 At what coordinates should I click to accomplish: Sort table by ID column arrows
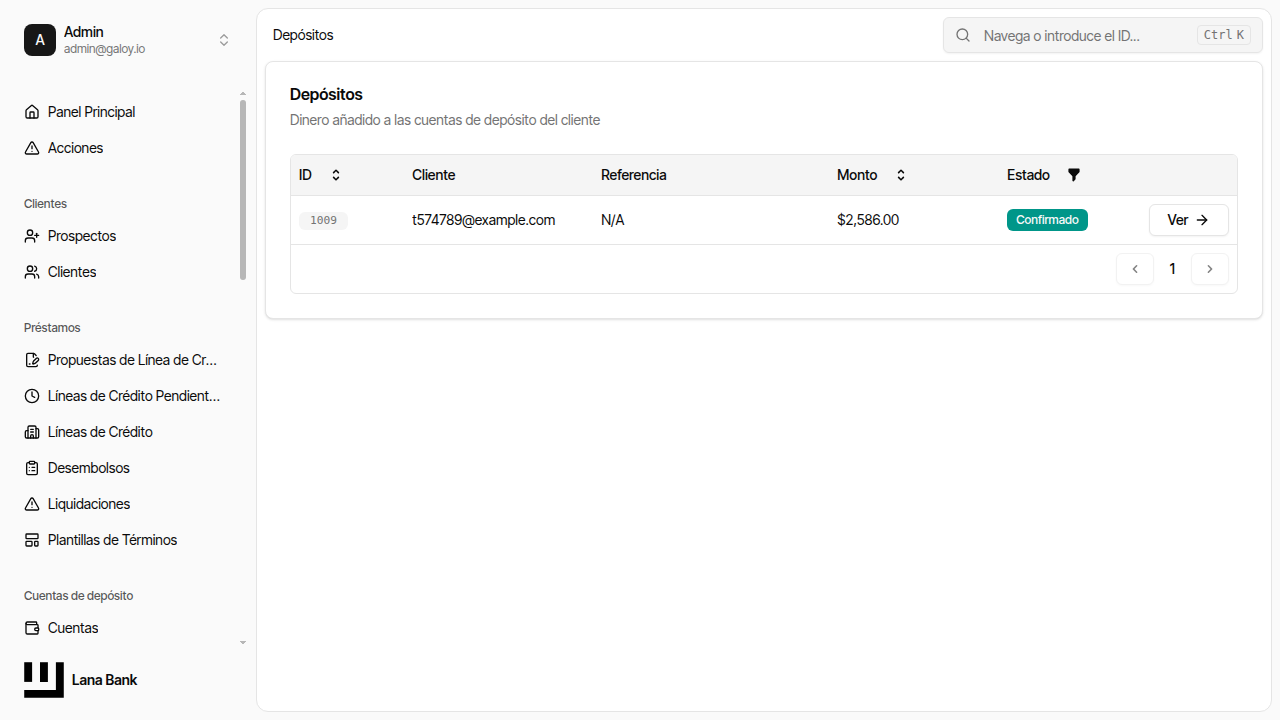(336, 175)
